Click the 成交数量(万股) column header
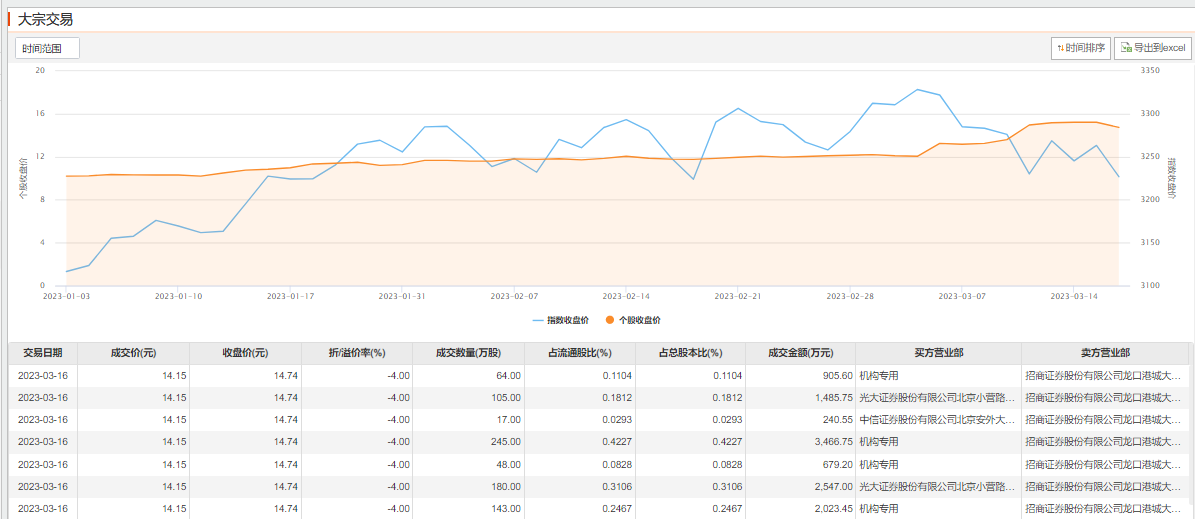1195x519 pixels. pyautogui.click(x=468, y=354)
